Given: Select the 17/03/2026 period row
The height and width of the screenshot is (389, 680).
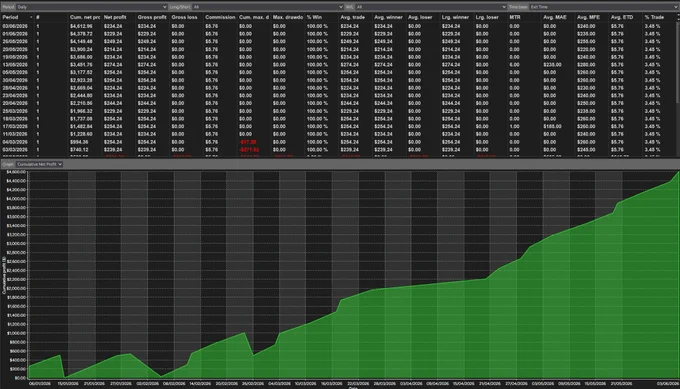Looking at the screenshot, I should coord(338,127).
